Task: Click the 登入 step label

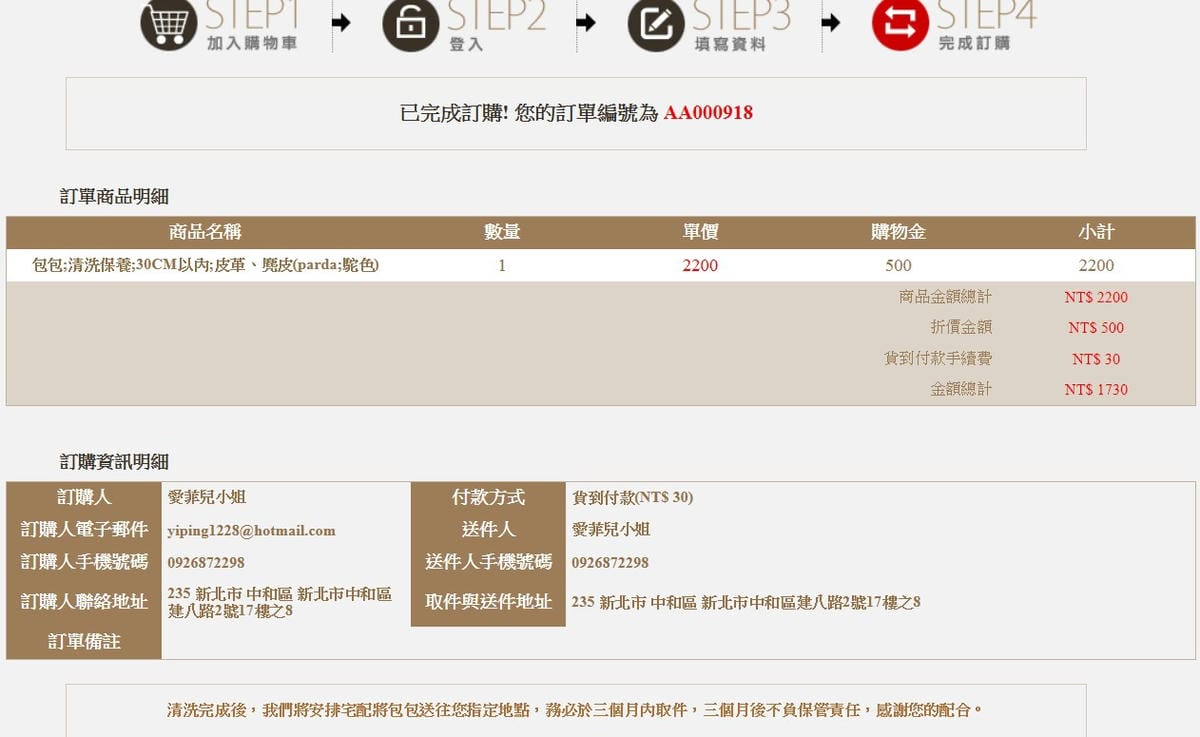Action: 467,44
